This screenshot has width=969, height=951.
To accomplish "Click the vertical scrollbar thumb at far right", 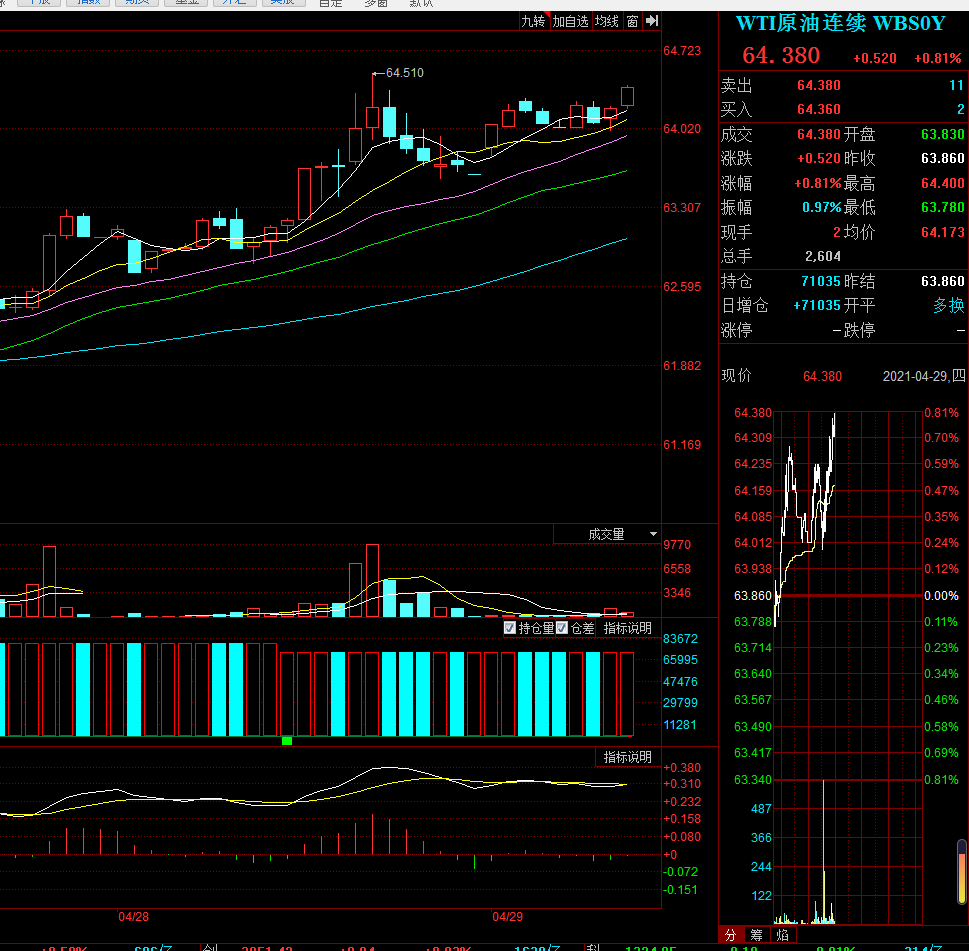I will 962,871.
